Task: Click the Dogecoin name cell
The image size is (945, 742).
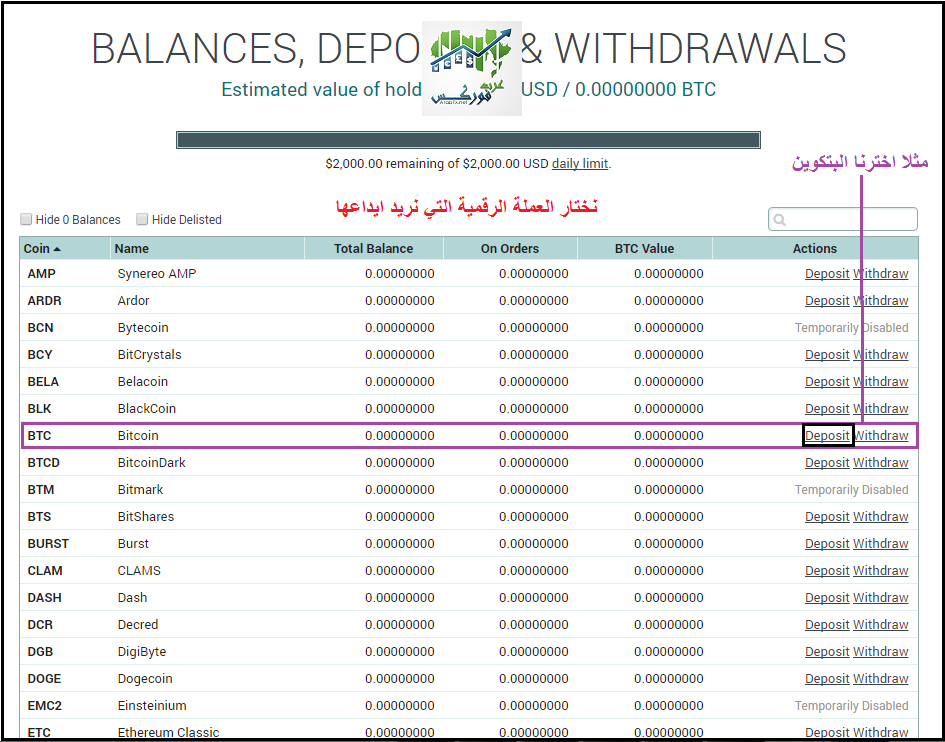Action: 145,679
